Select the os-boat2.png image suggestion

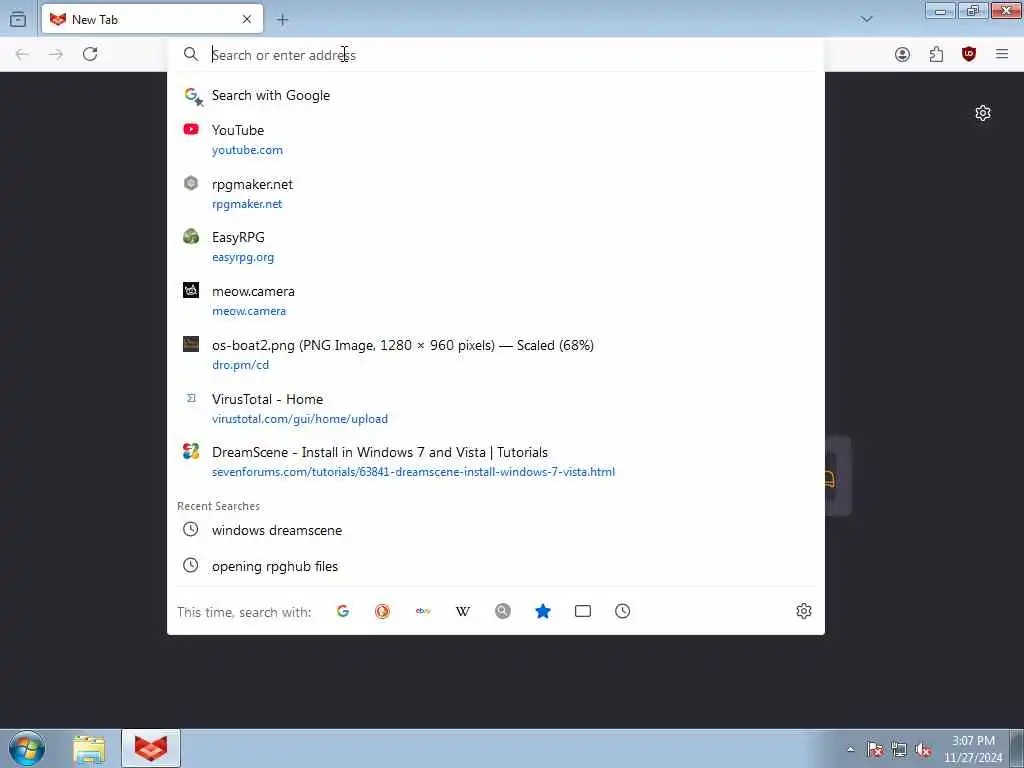[x=496, y=355]
